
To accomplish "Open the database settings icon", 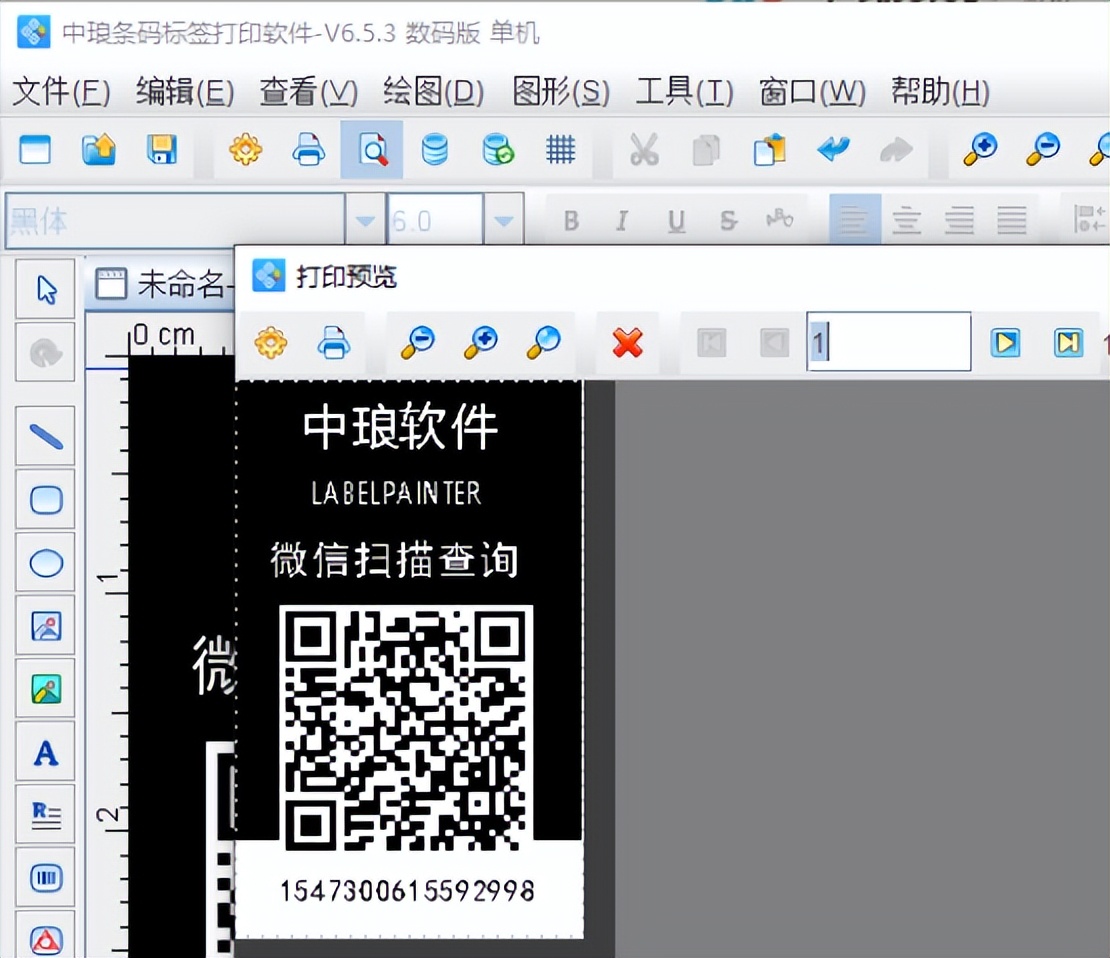I will coord(434,149).
